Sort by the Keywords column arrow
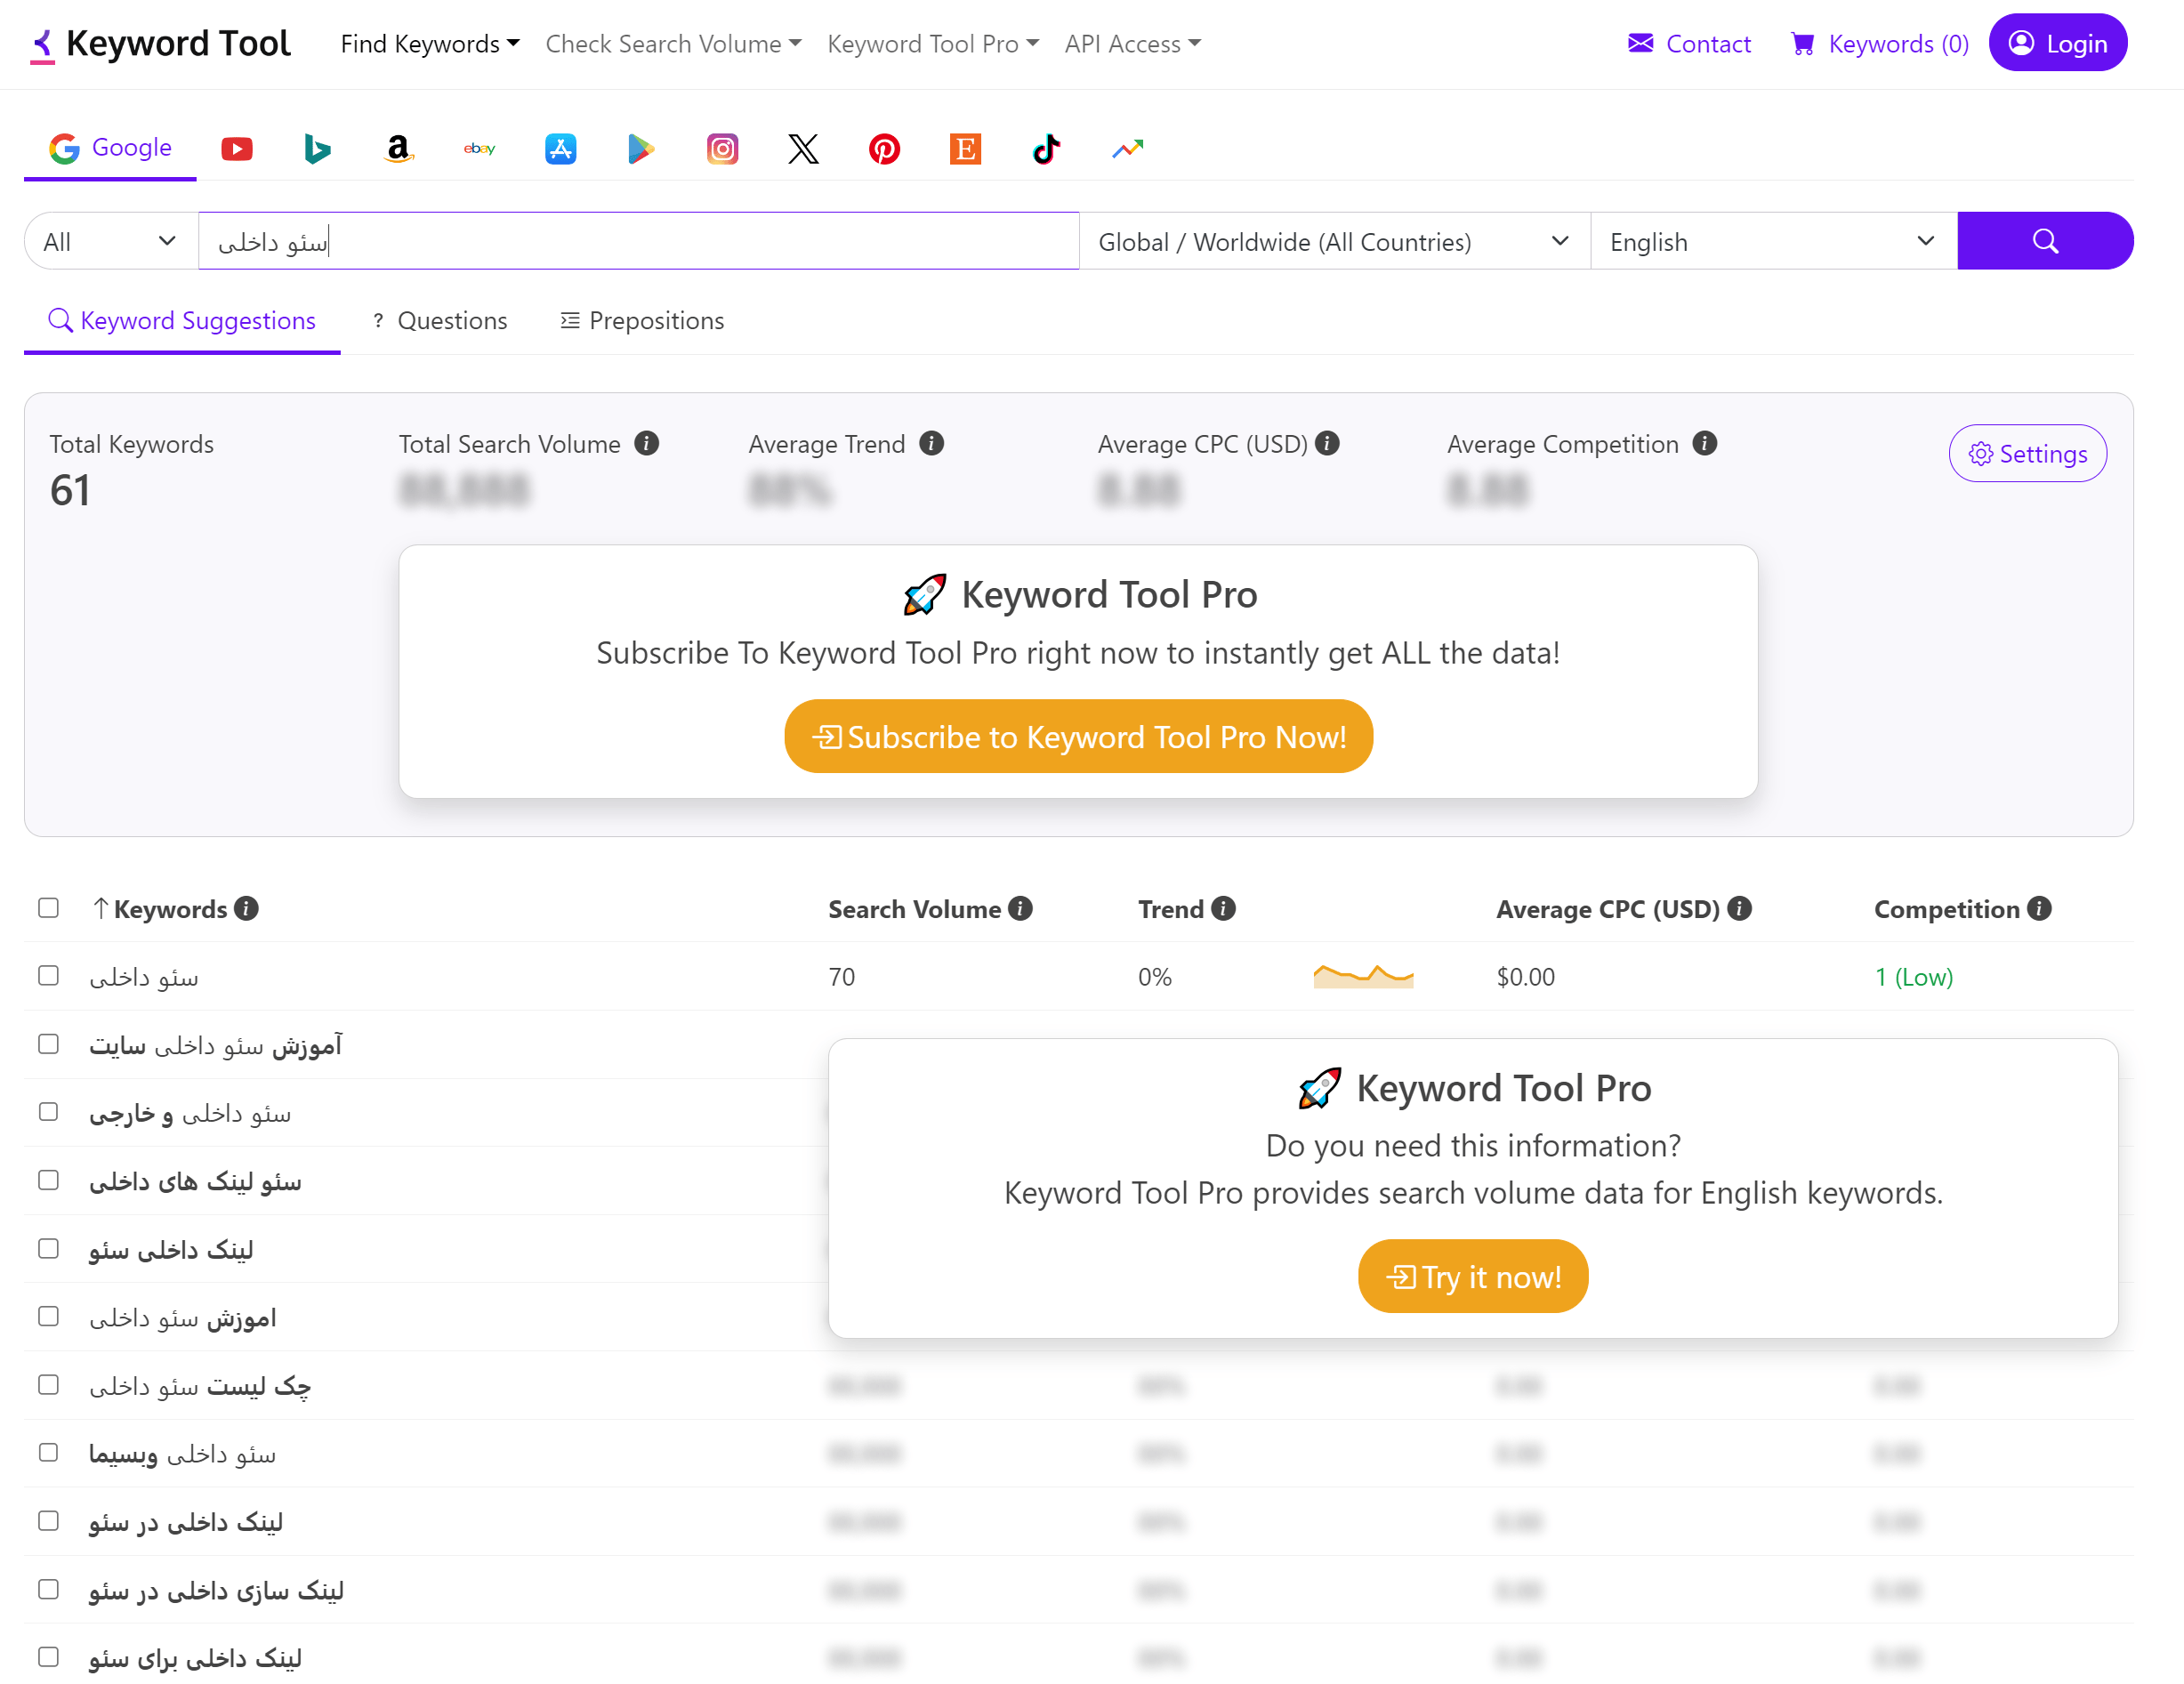 click(x=100, y=908)
